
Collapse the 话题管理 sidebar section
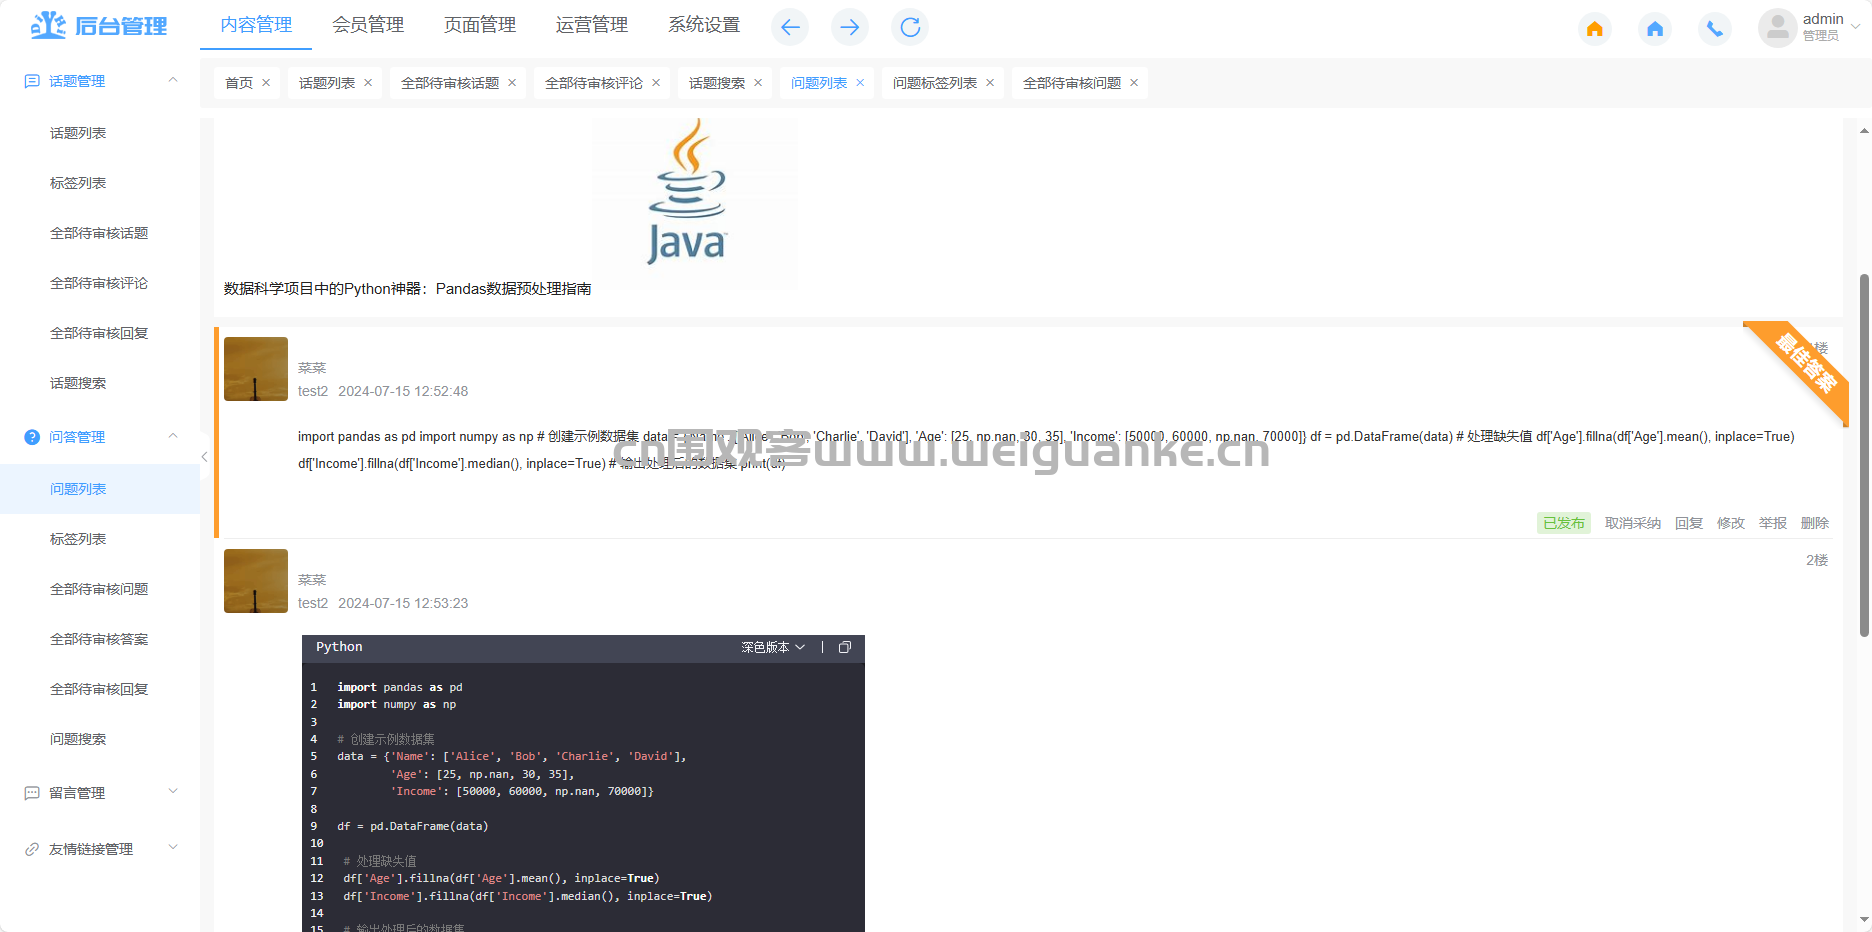tap(100, 81)
